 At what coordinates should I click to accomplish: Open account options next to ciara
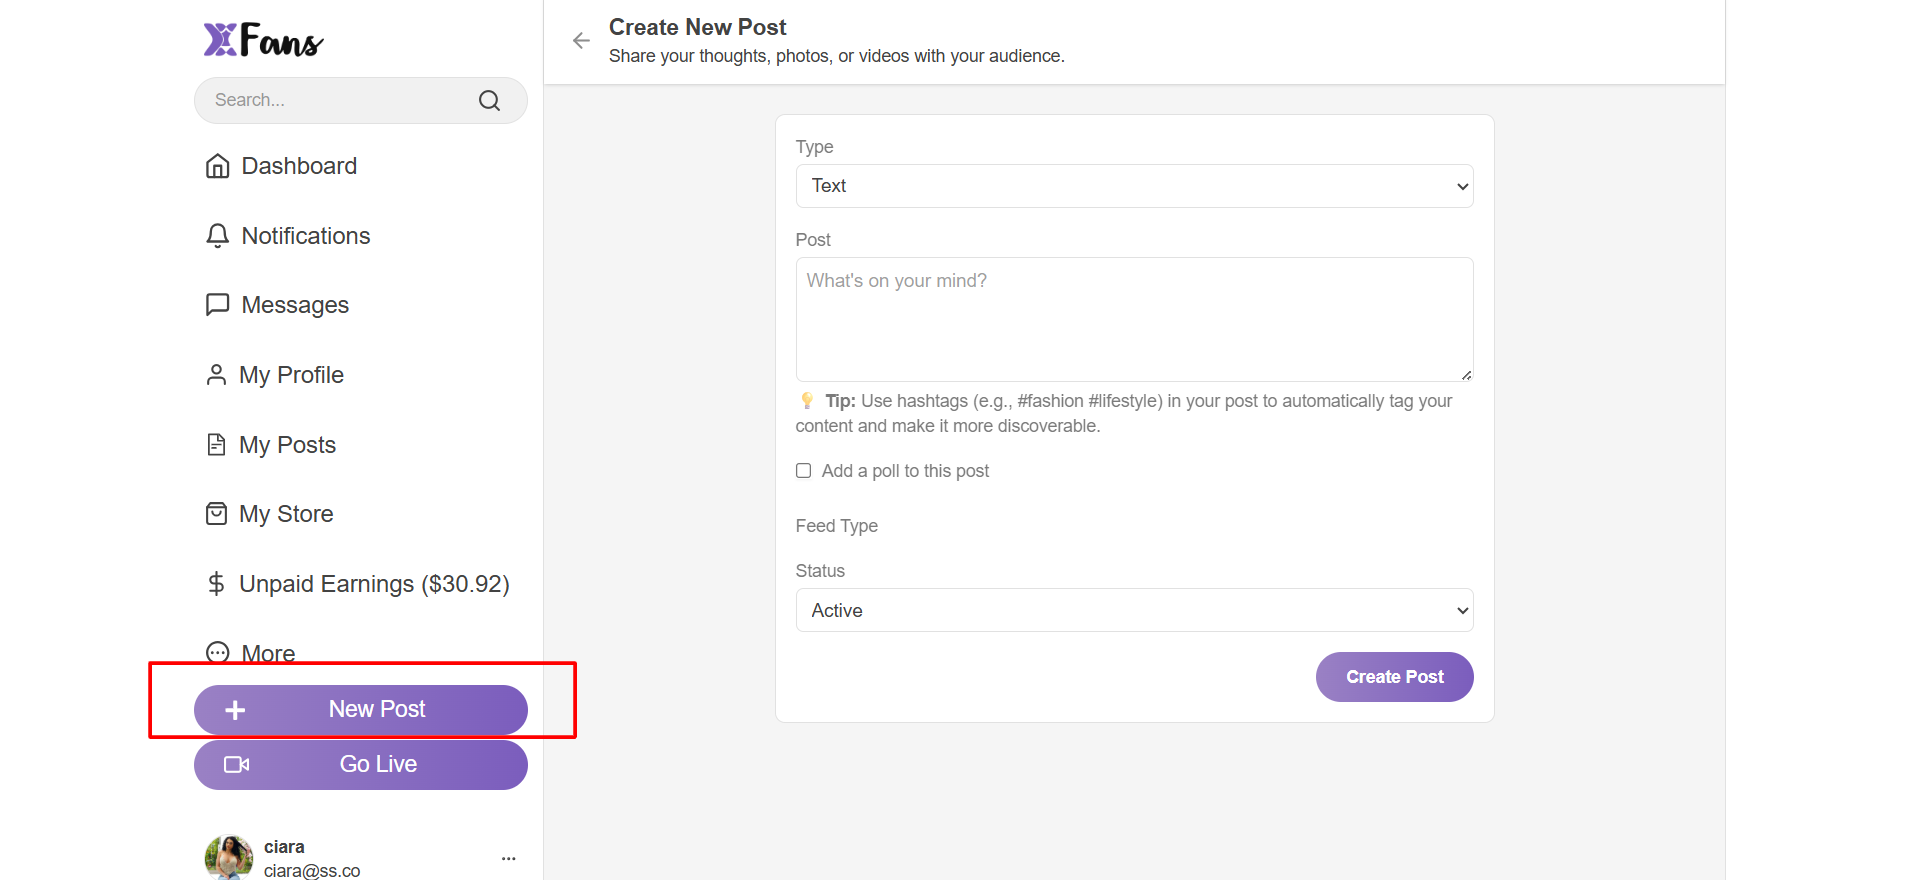click(508, 858)
